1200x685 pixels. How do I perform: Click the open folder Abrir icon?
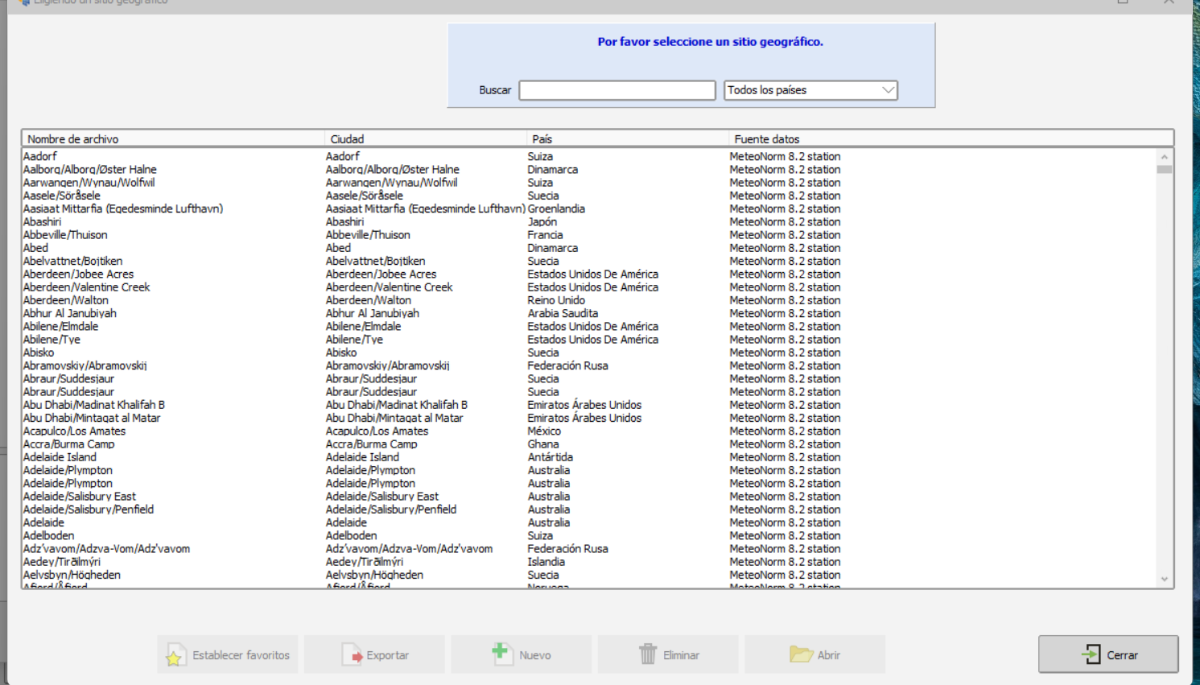[800, 655]
